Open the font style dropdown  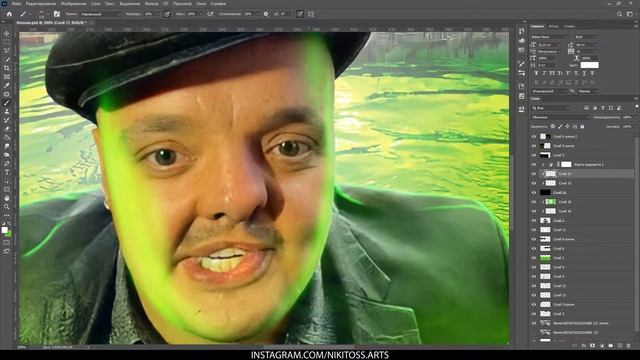point(586,37)
